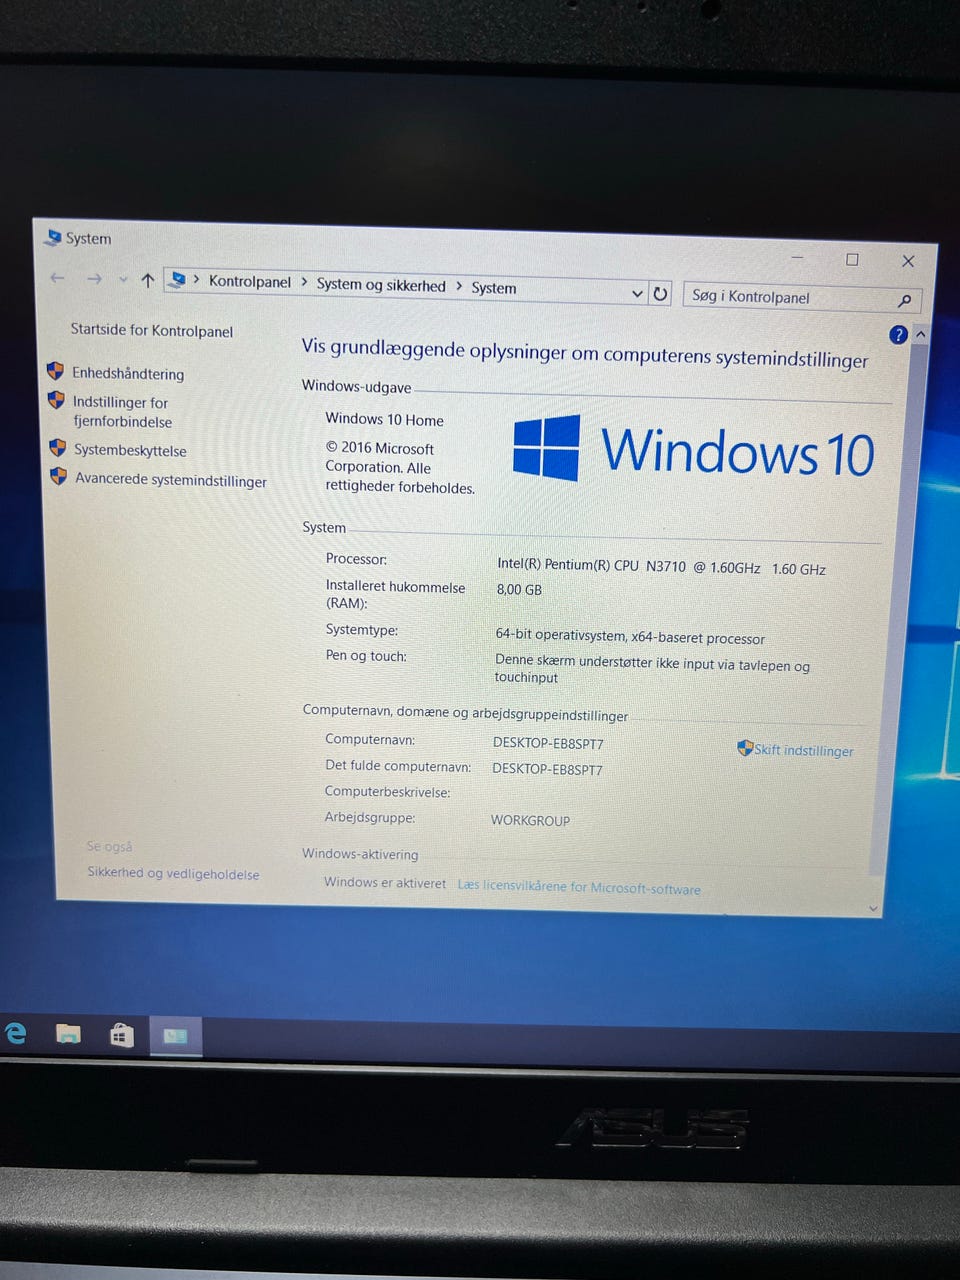Click the System window title icon

(x=53, y=237)
